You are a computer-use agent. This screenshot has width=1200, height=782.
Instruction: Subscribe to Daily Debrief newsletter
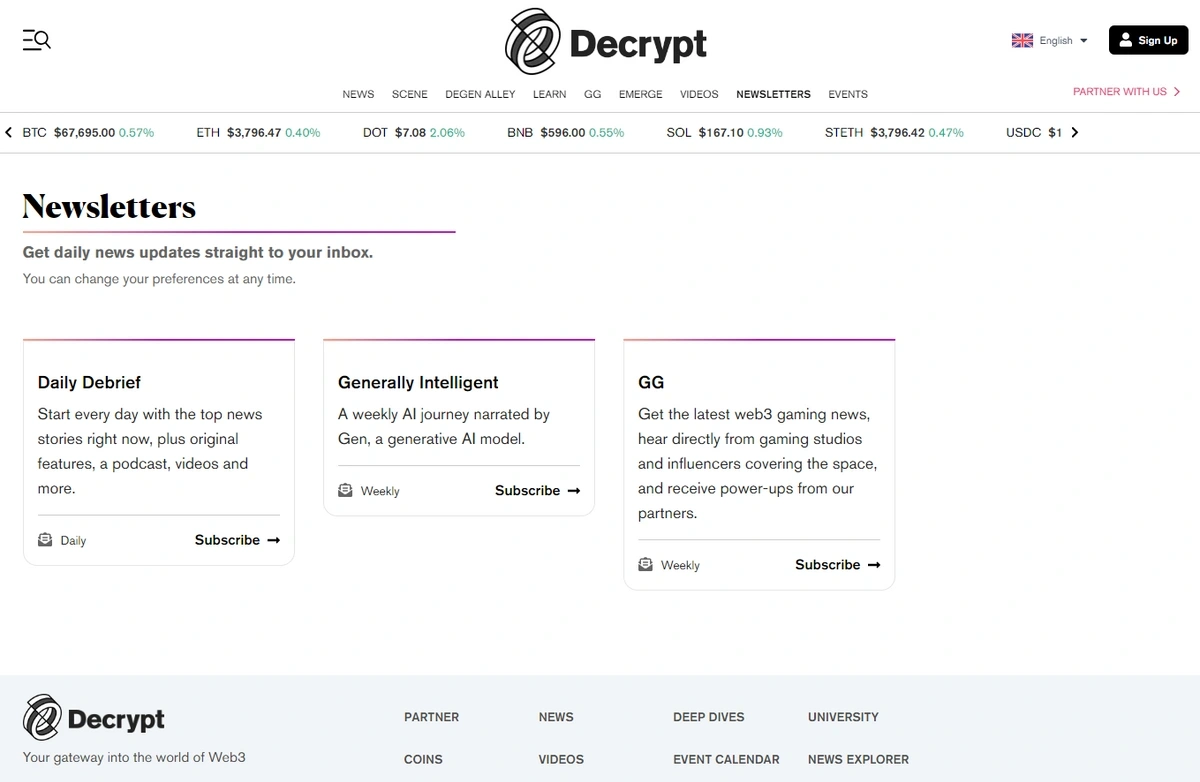point(237,540)
